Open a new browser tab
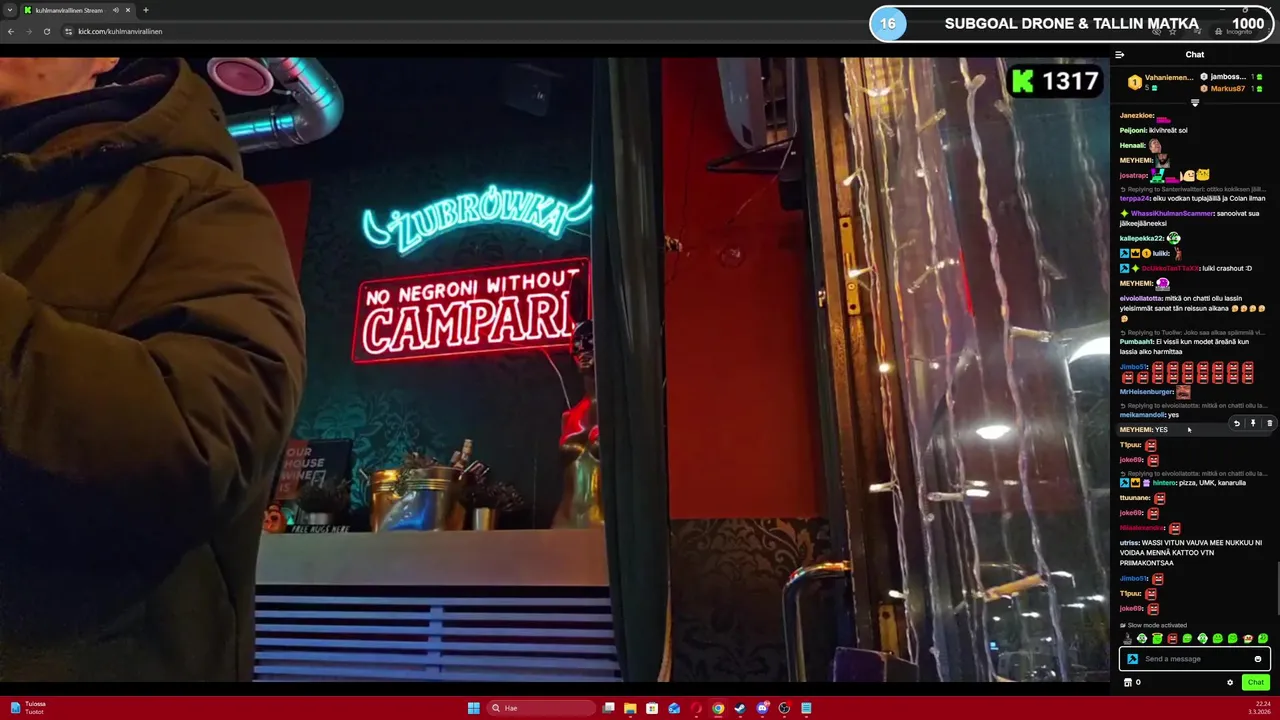Image resolution: width=1280 pixels, height=720 pixels. 146,10
